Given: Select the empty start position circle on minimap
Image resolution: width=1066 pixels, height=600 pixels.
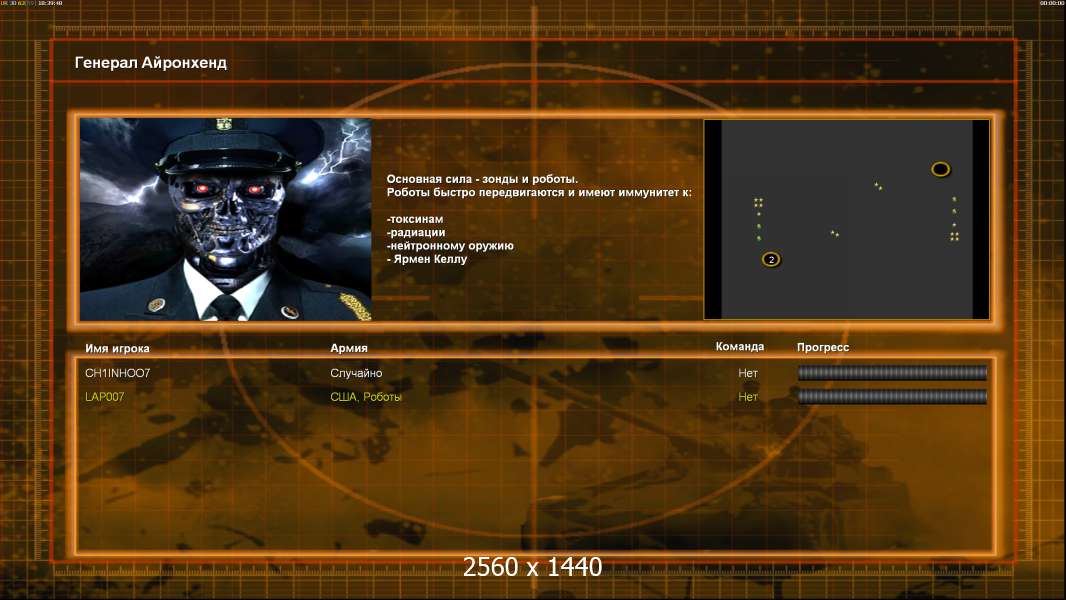Looking at the screenshot, I should point(940,169).
